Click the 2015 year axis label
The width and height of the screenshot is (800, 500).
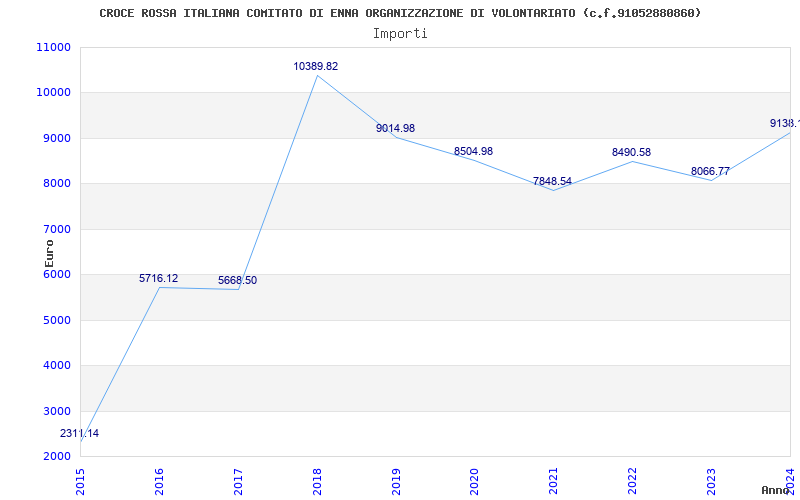pyautogui.click(x=81, y=481)
